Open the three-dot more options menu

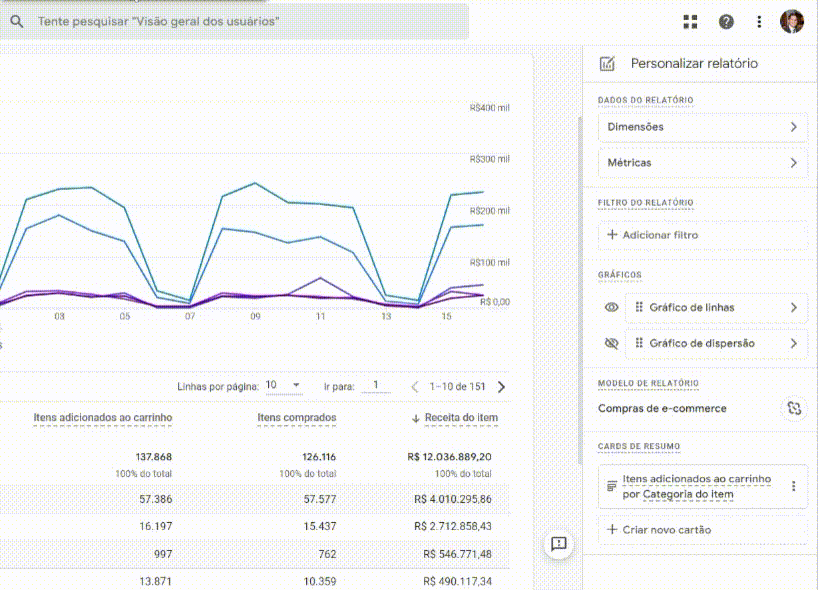(x=759, y=21)
